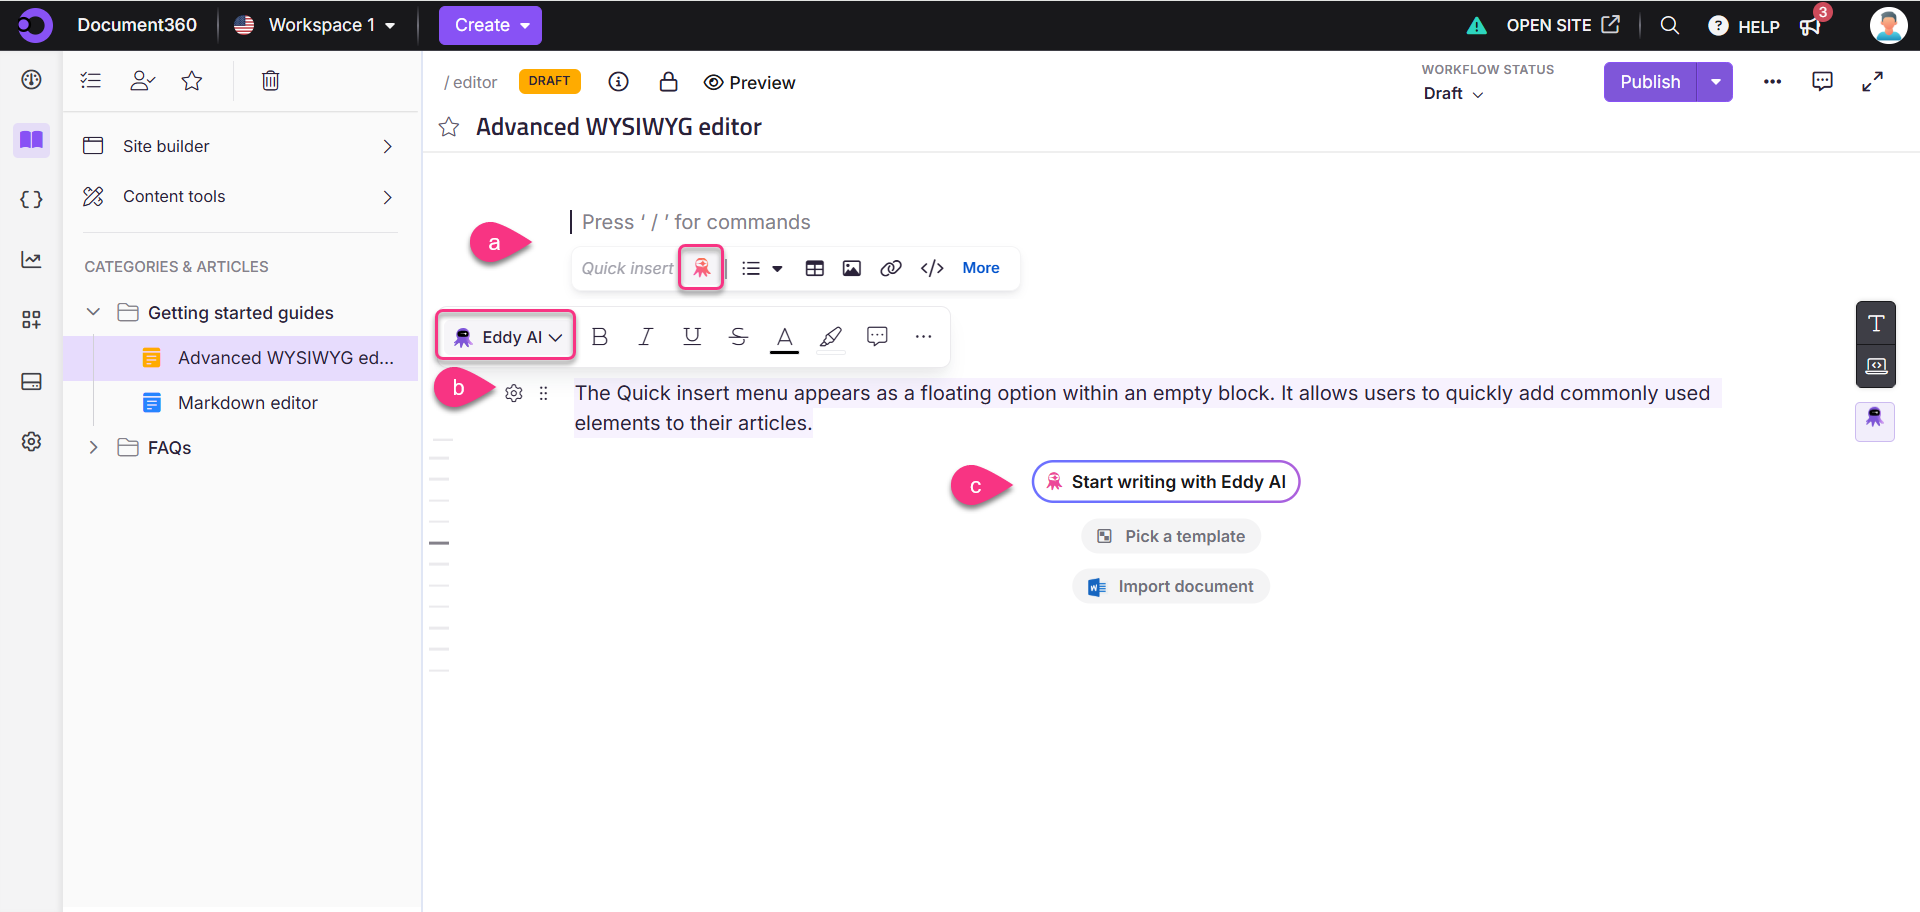Click the Publish button
This screenshot has height=912, width=1920.
click(x=1650, y=82)
